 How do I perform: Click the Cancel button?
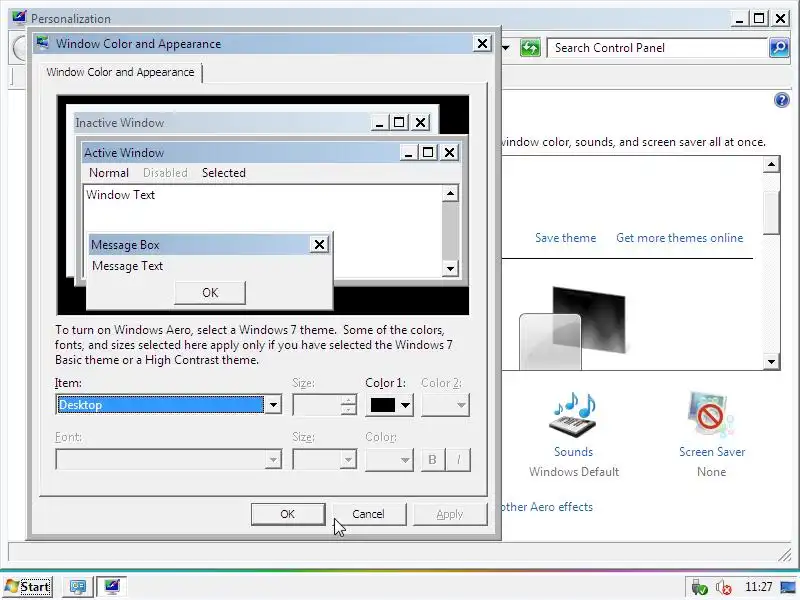tap(369, 514)
